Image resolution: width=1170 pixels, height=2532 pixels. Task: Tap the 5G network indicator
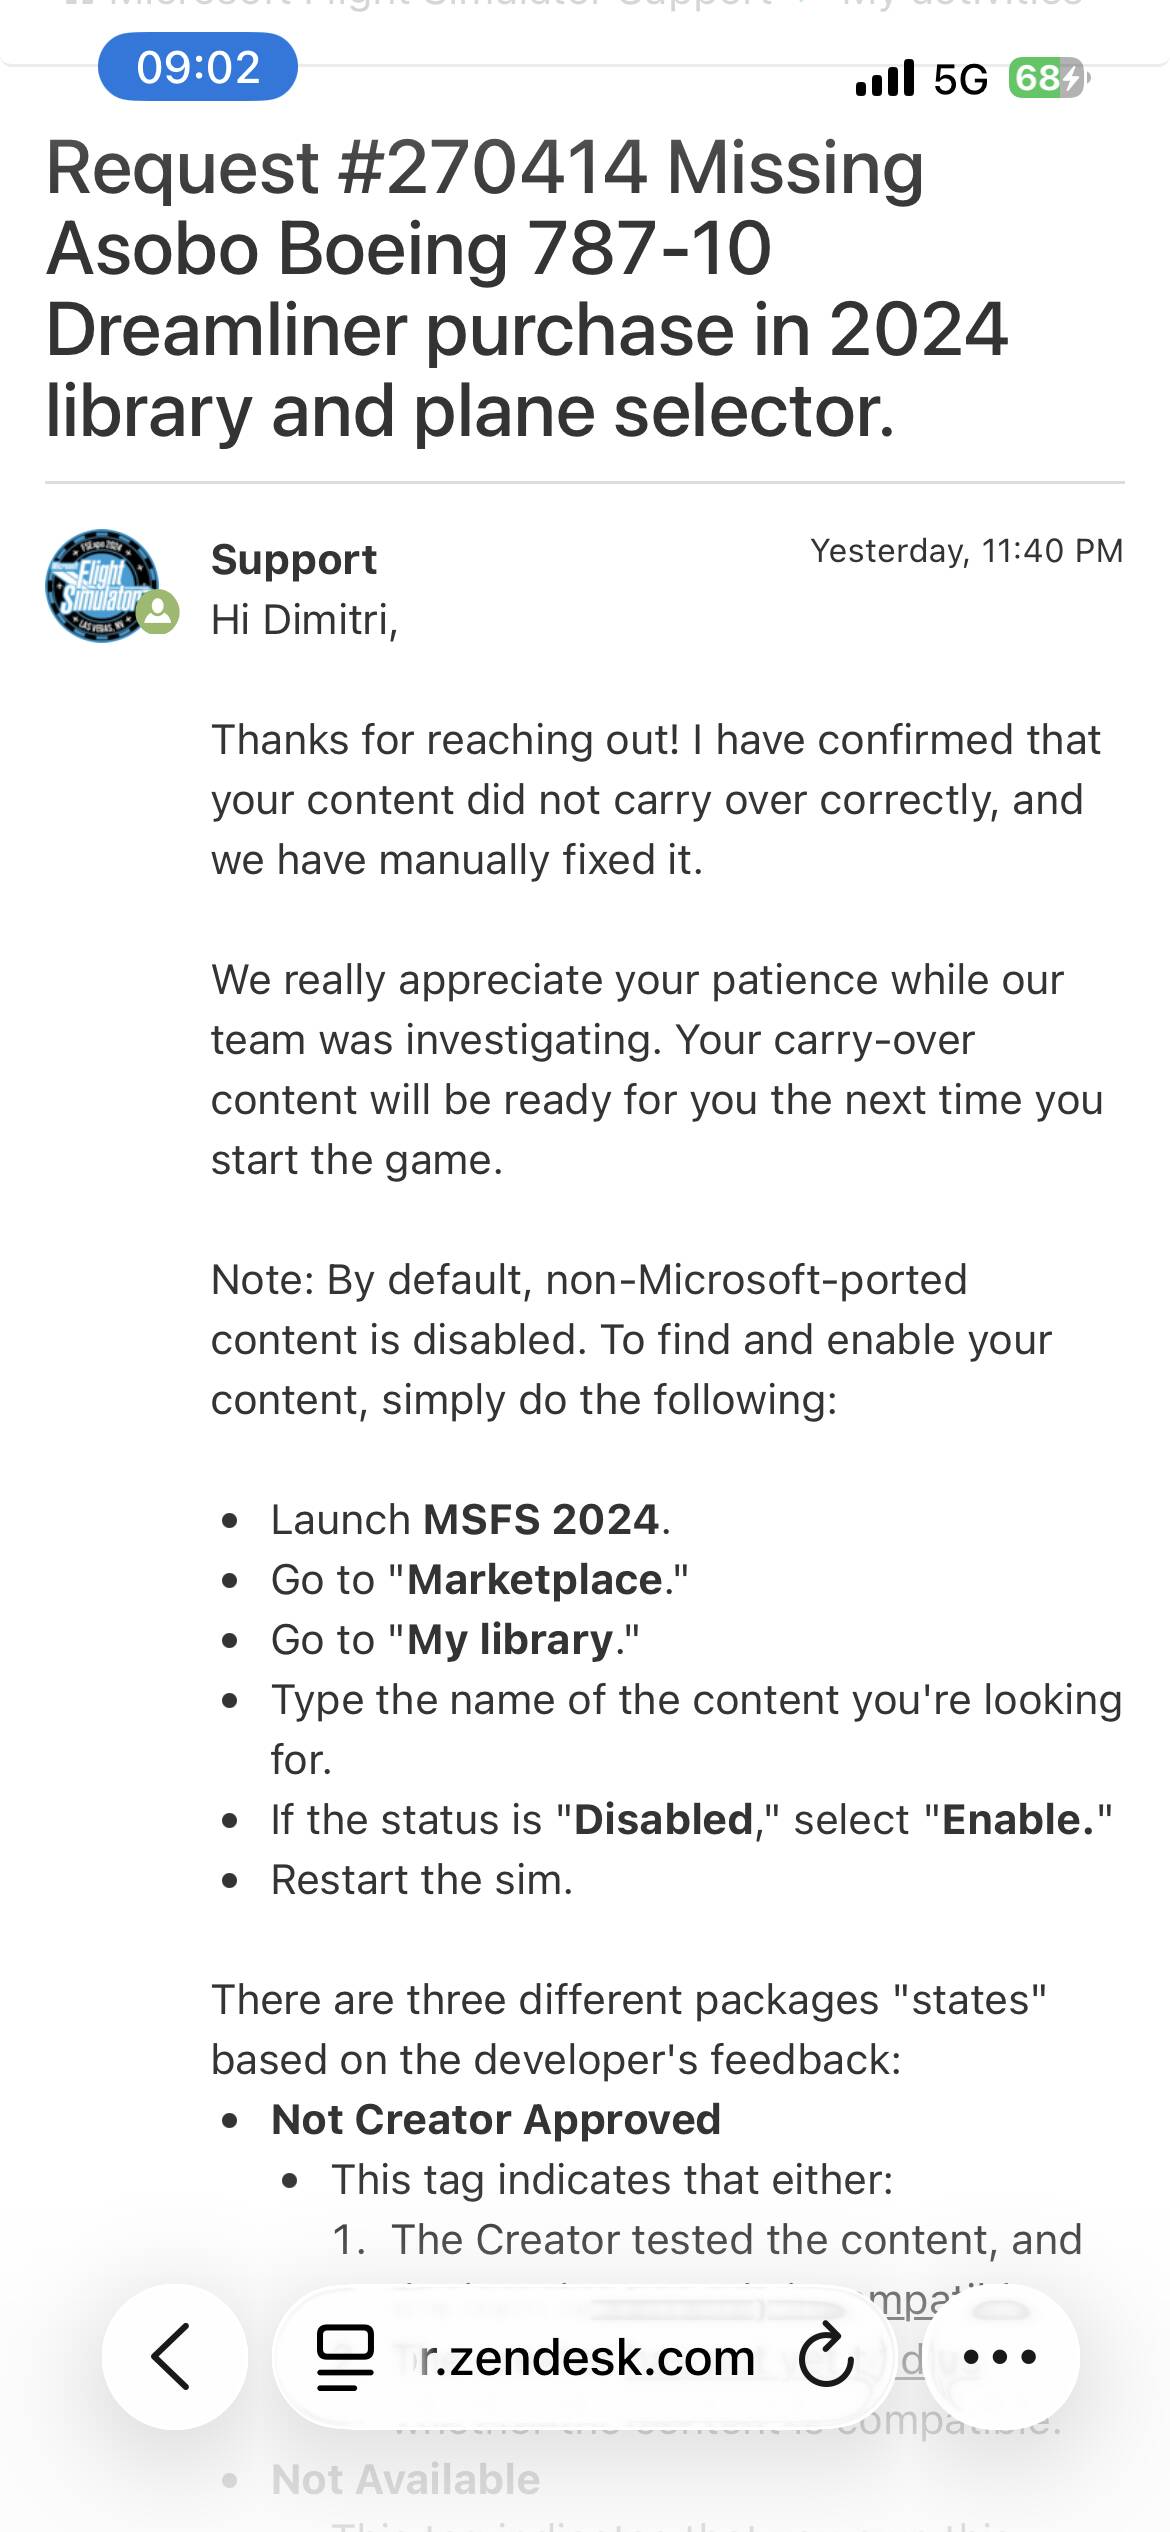tap(960, 79)
